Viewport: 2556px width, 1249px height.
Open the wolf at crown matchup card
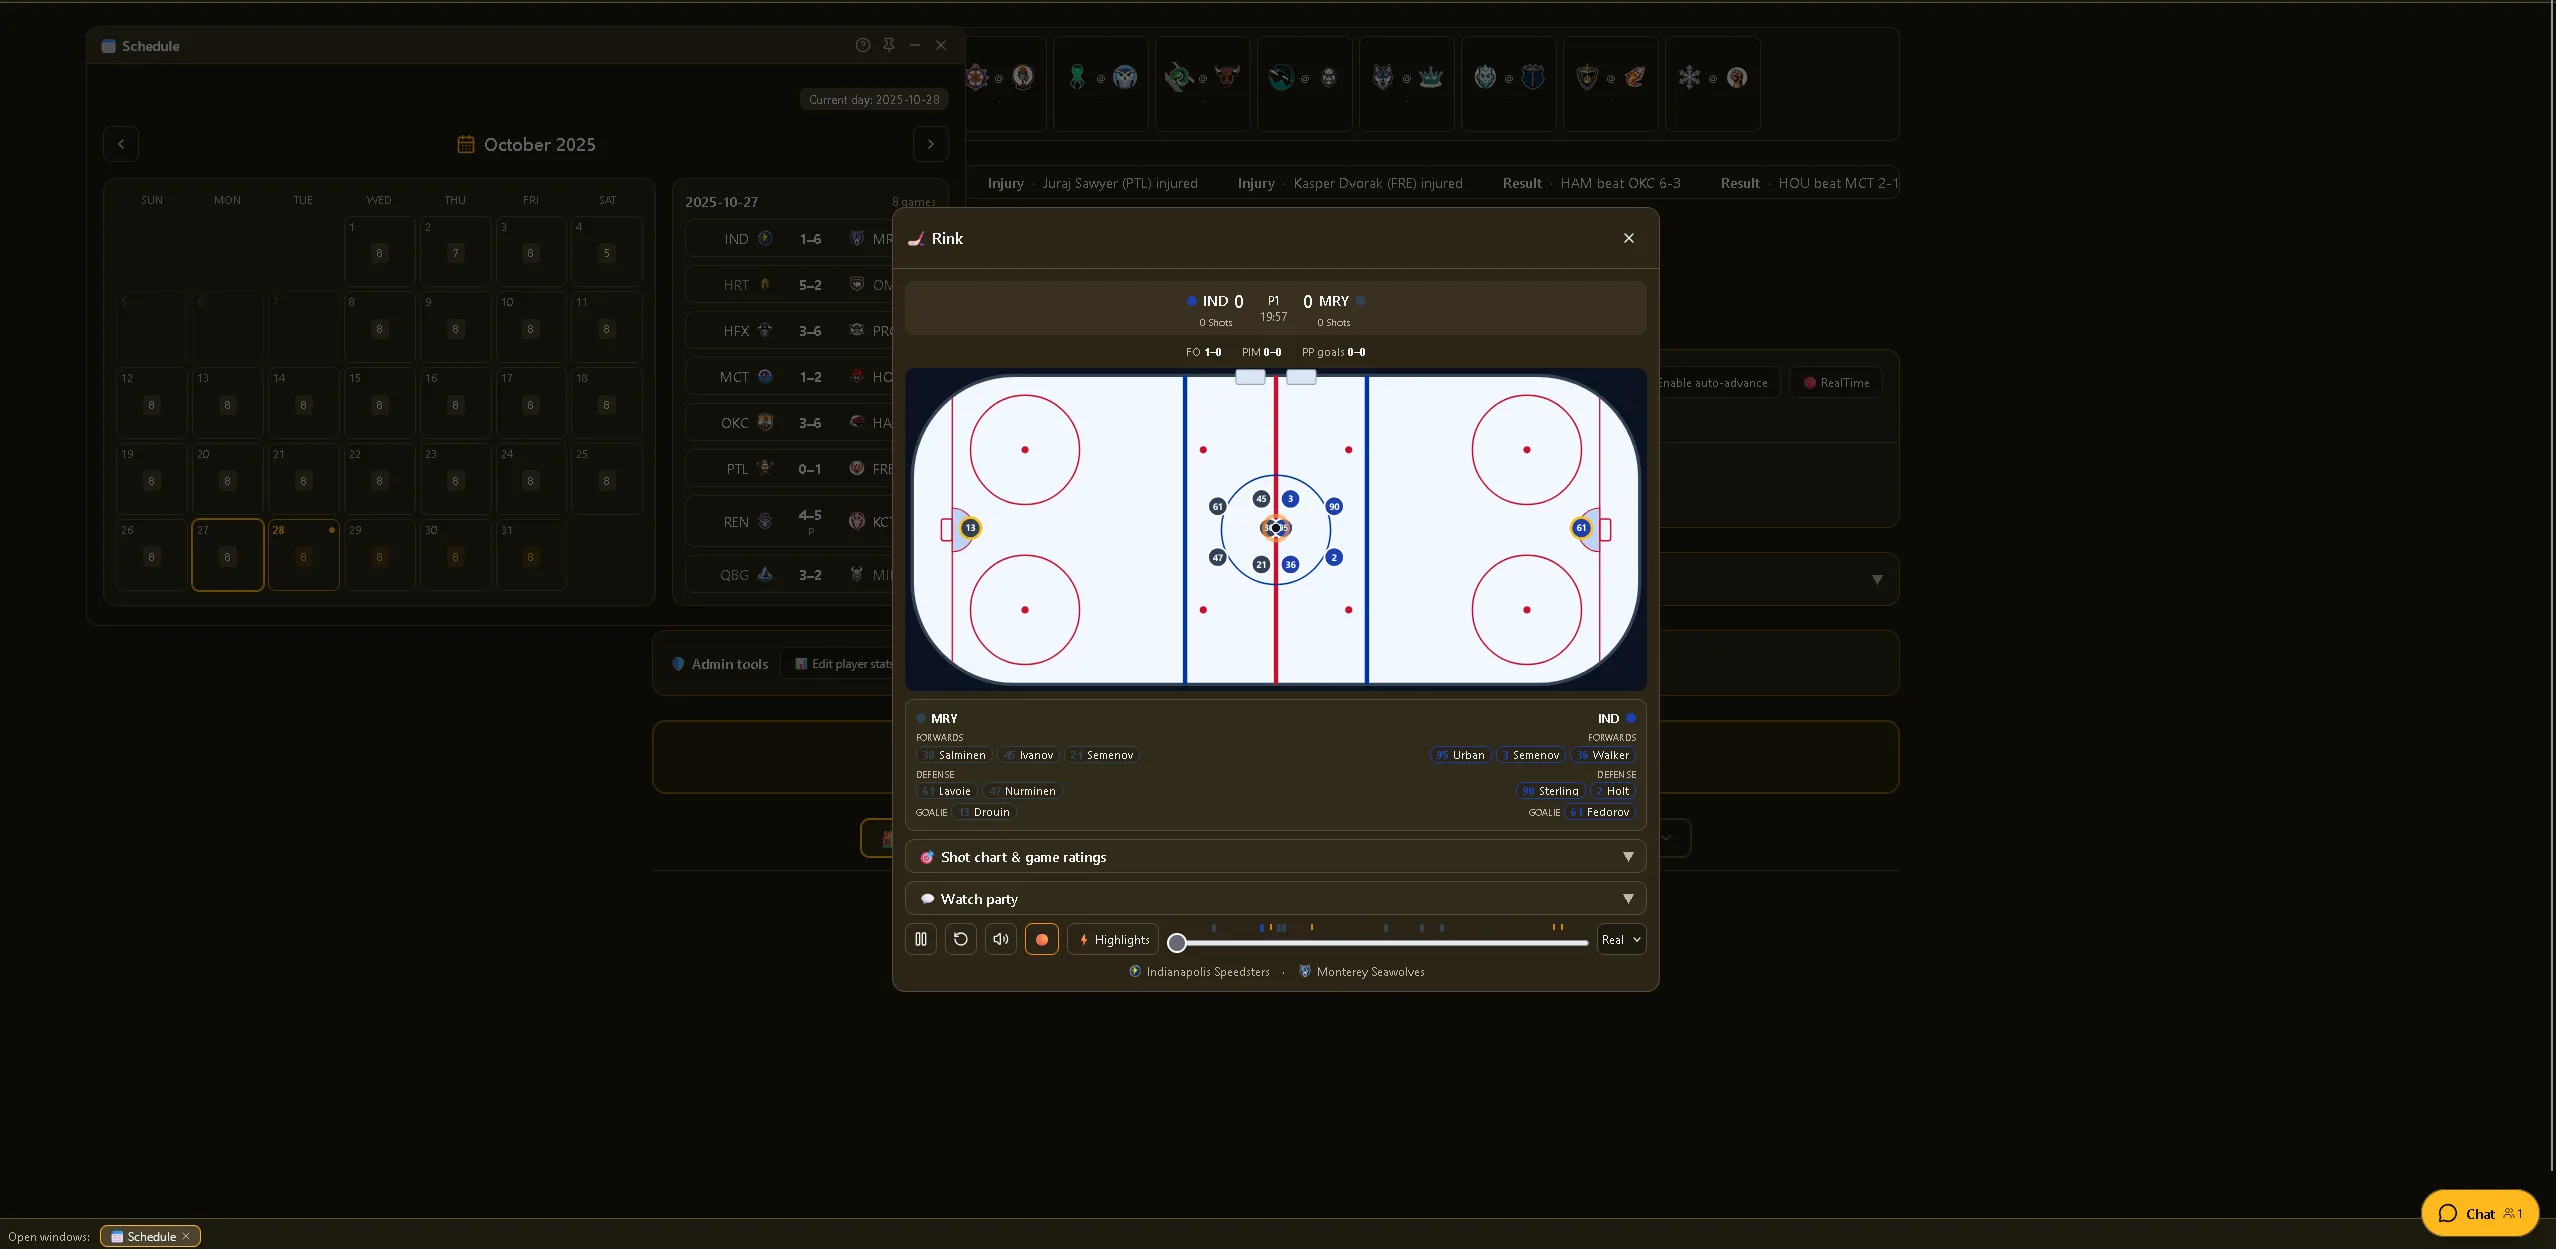point(1407,83)
